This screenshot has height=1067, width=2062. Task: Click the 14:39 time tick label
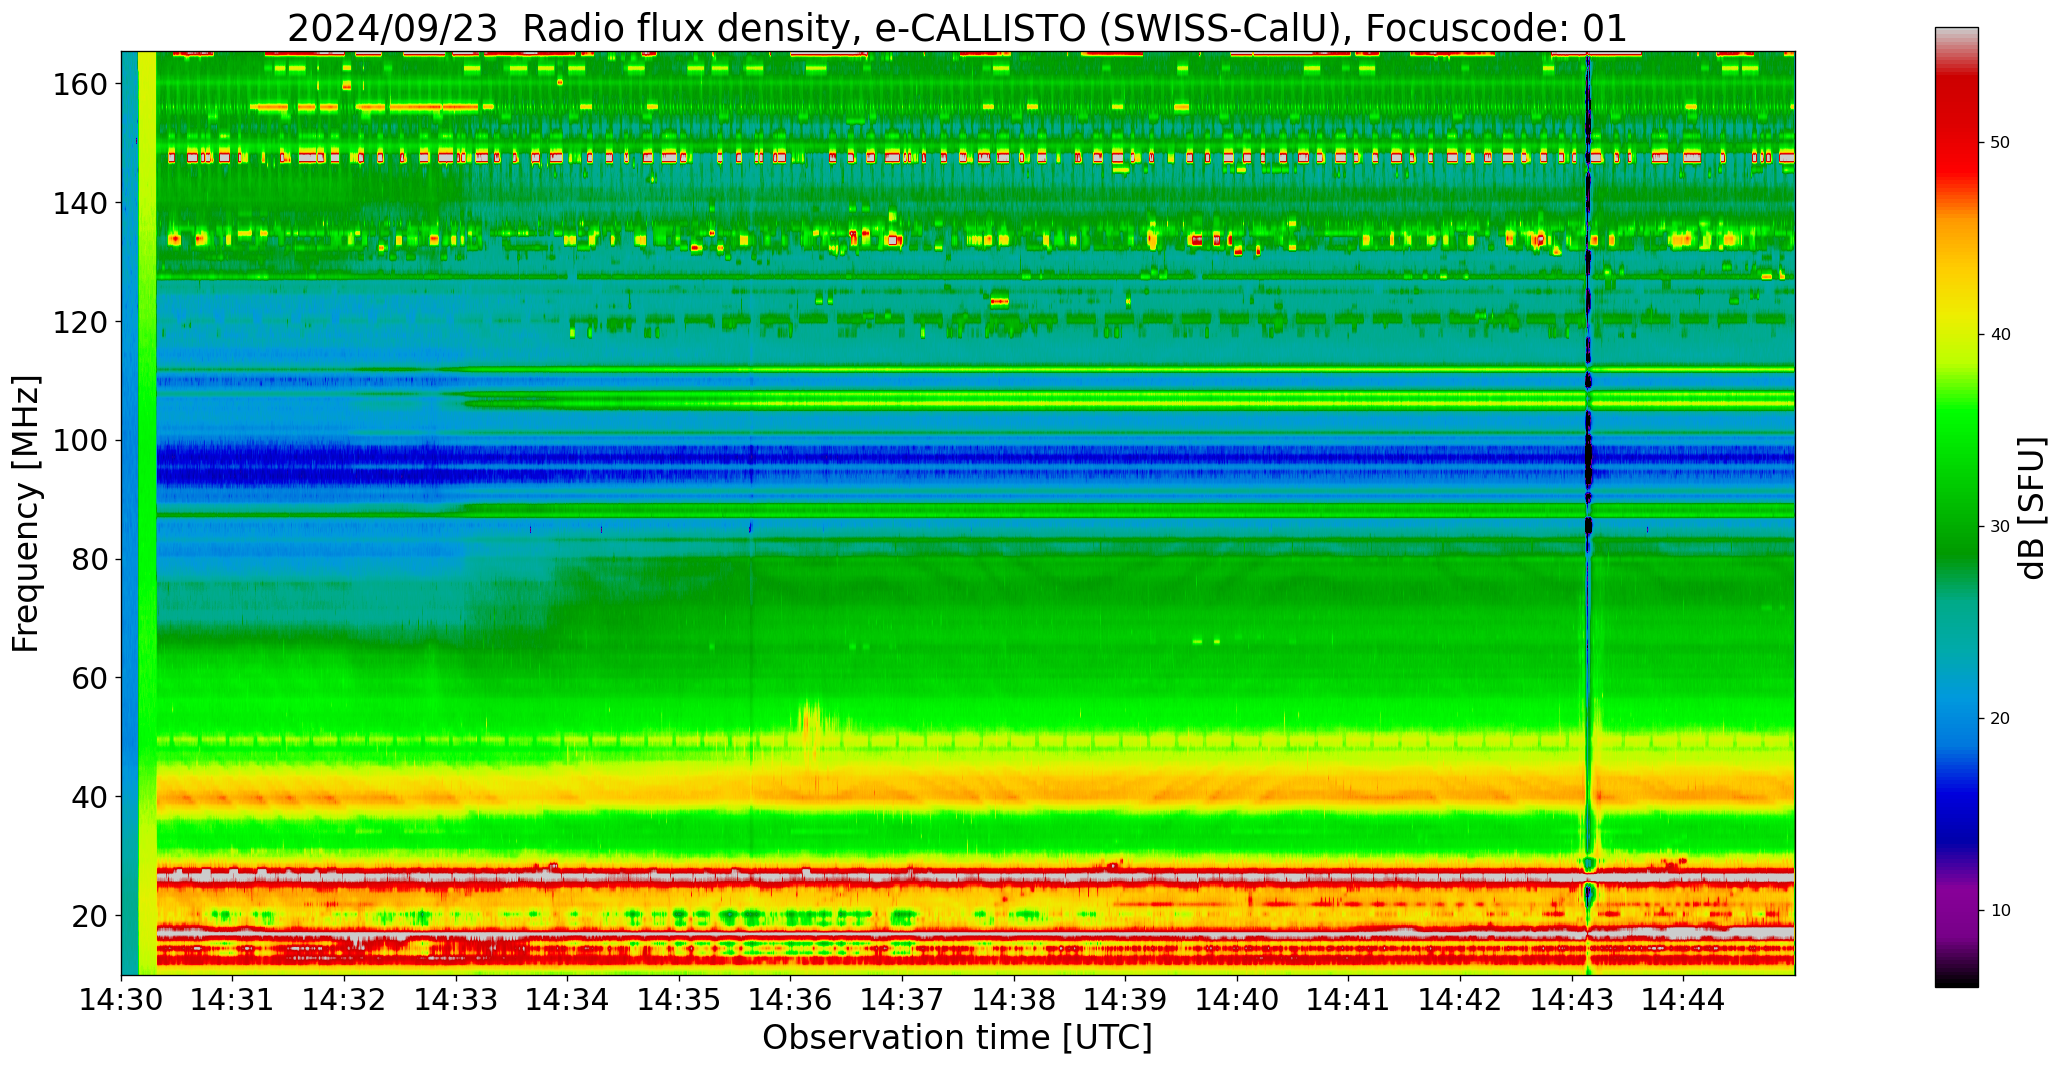1125,999
